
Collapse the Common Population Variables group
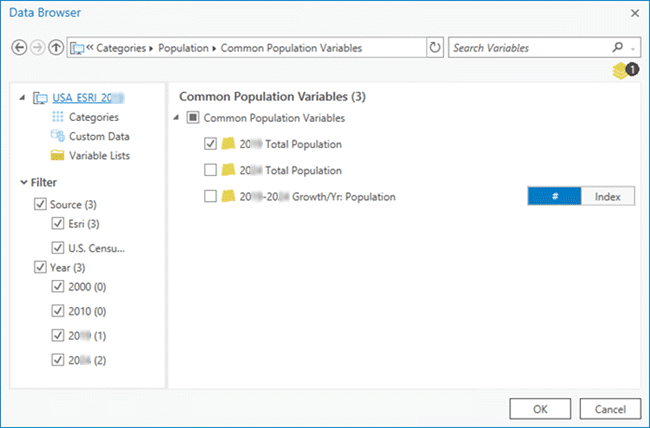[x=178, y=118]
